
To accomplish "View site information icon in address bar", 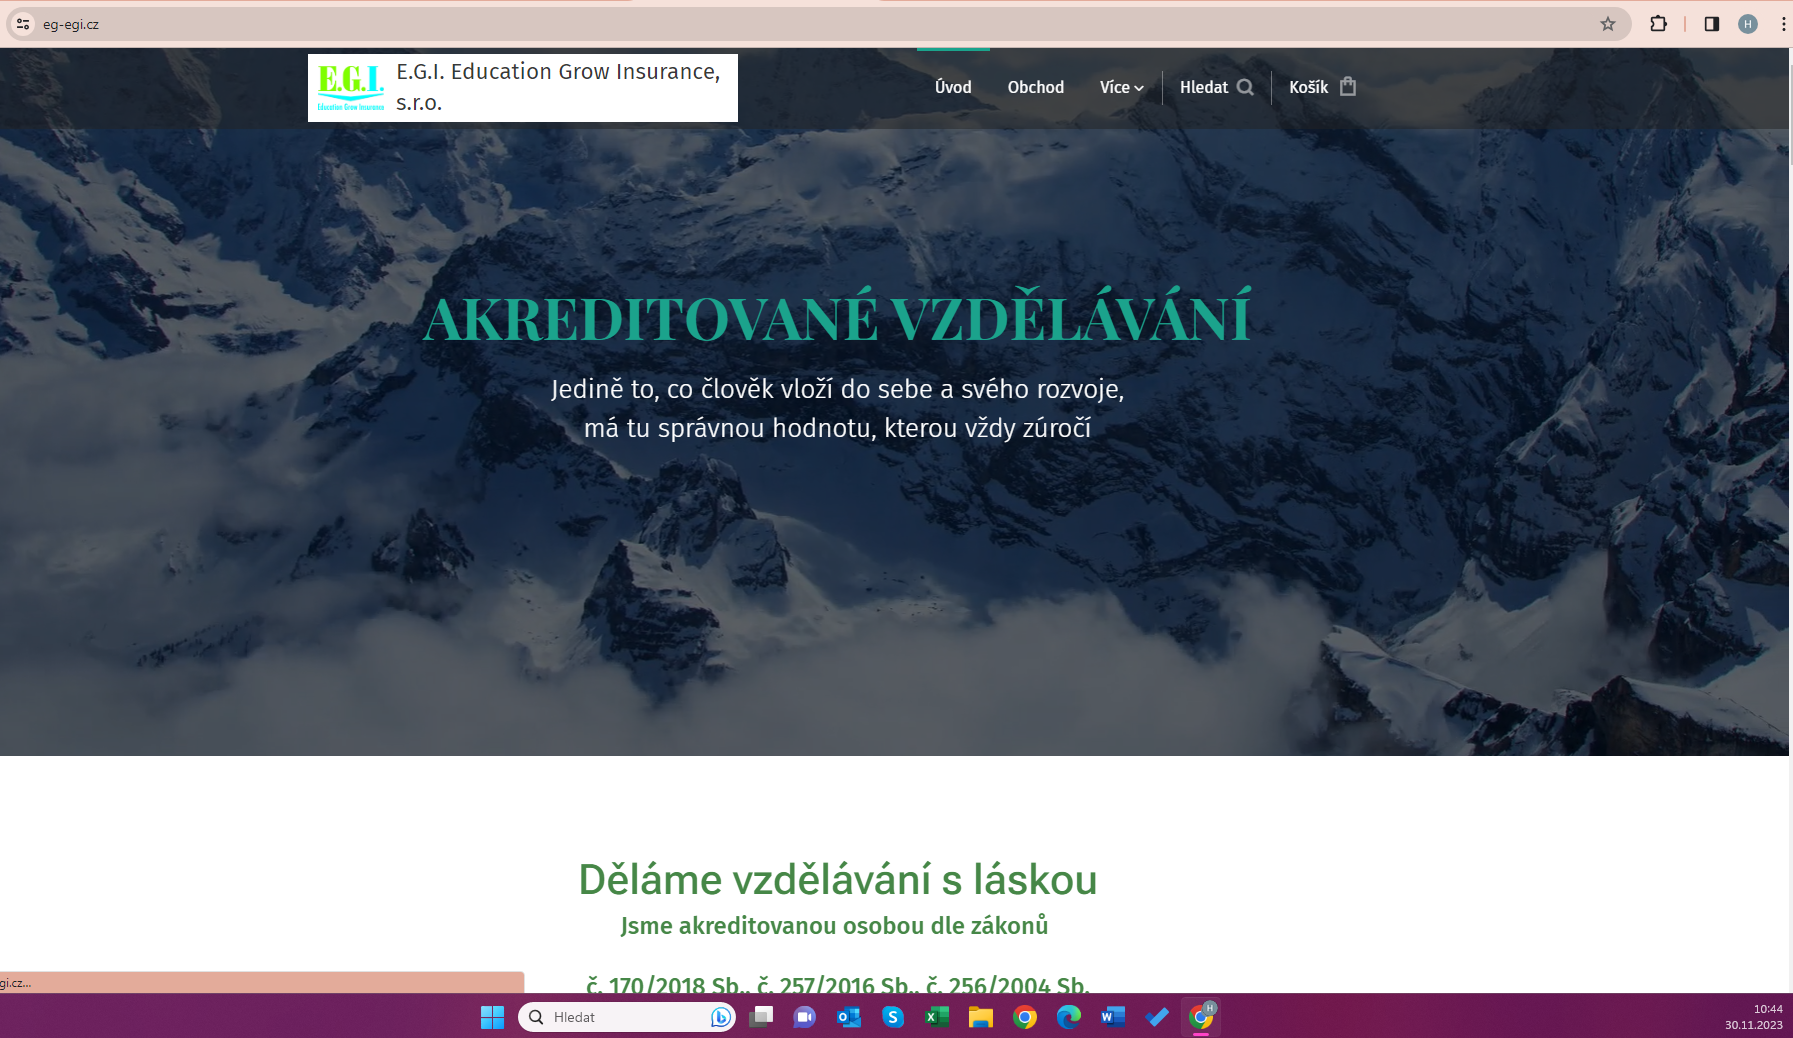I will (x=23, y=24).
